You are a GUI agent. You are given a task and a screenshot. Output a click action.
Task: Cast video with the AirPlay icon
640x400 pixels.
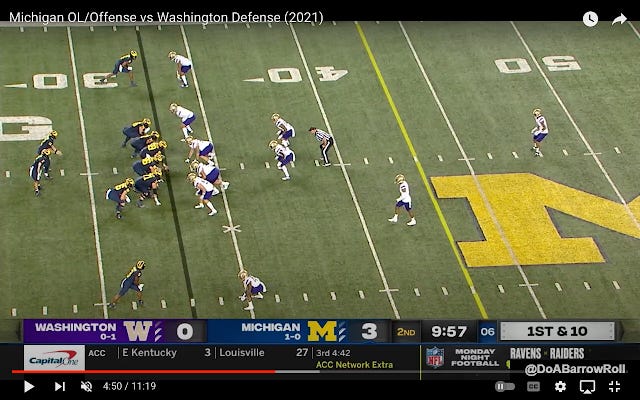[587, 386]
